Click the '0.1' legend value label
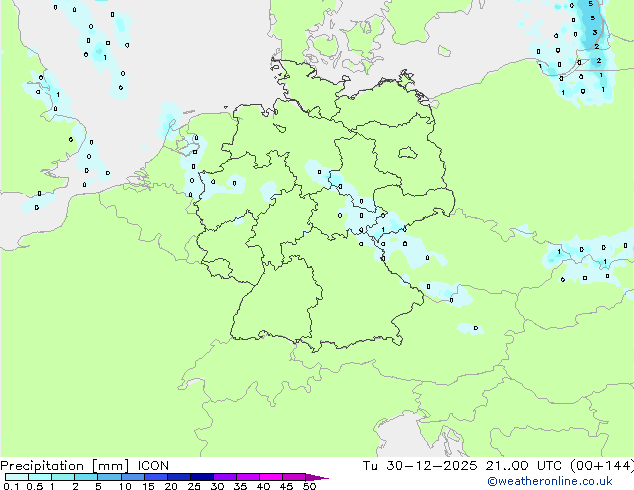The height and width of the screenshot is (490, 634). click(11, 486)
